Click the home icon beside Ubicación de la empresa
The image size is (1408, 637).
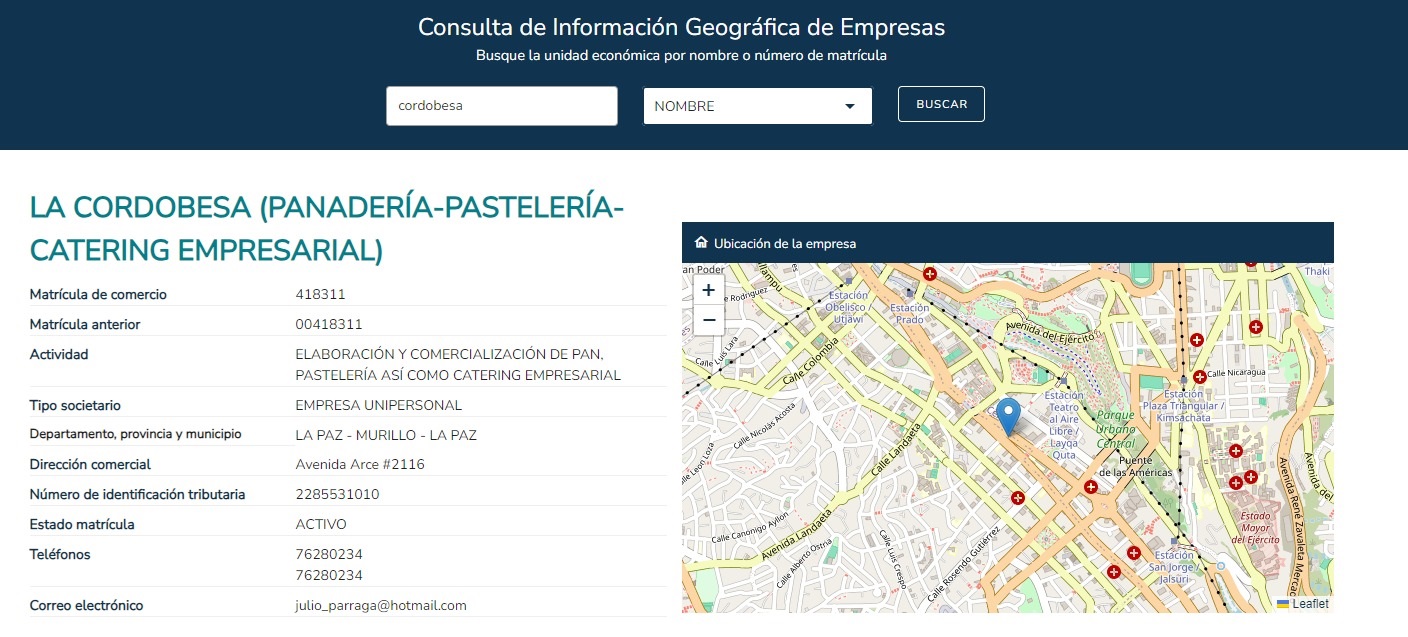(x=700, y=242)
